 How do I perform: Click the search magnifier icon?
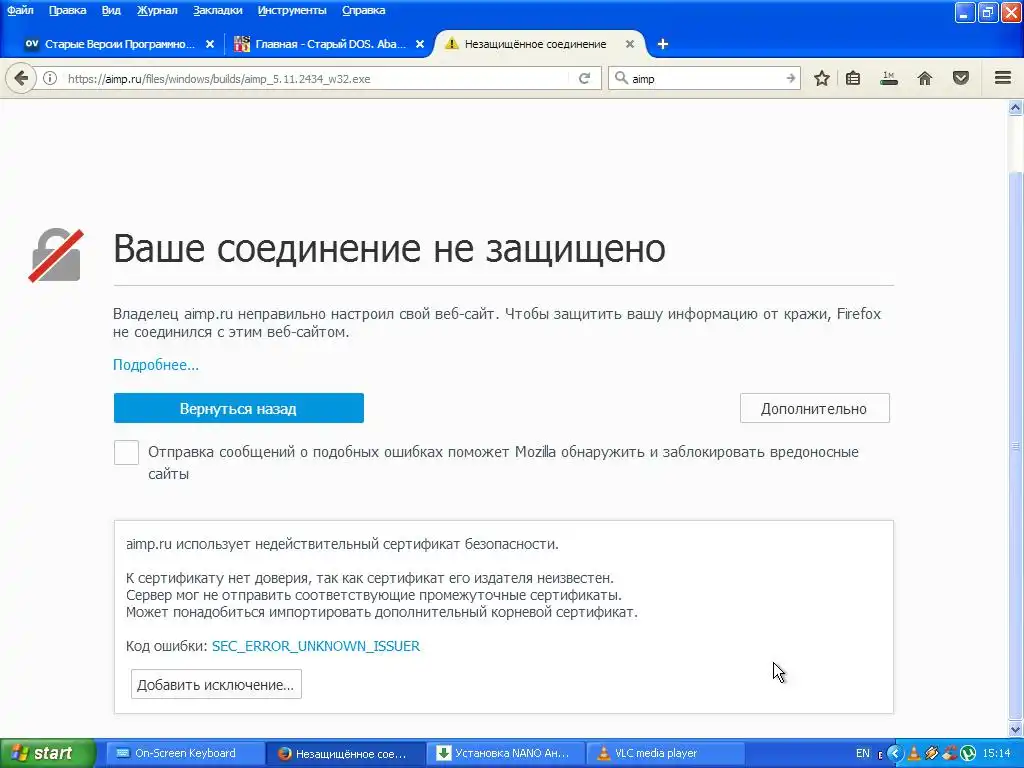[x=621, y=78]
